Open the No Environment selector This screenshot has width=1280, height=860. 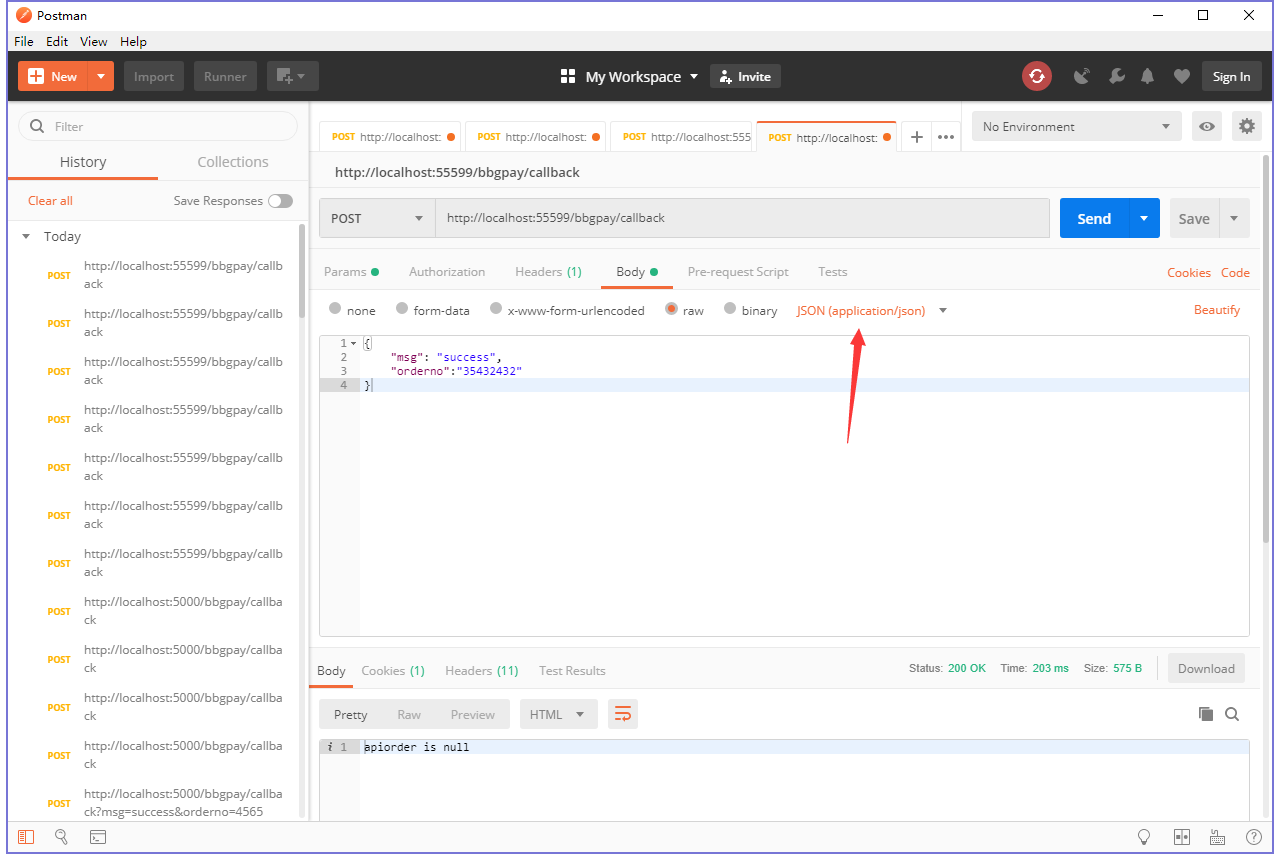1076,126
